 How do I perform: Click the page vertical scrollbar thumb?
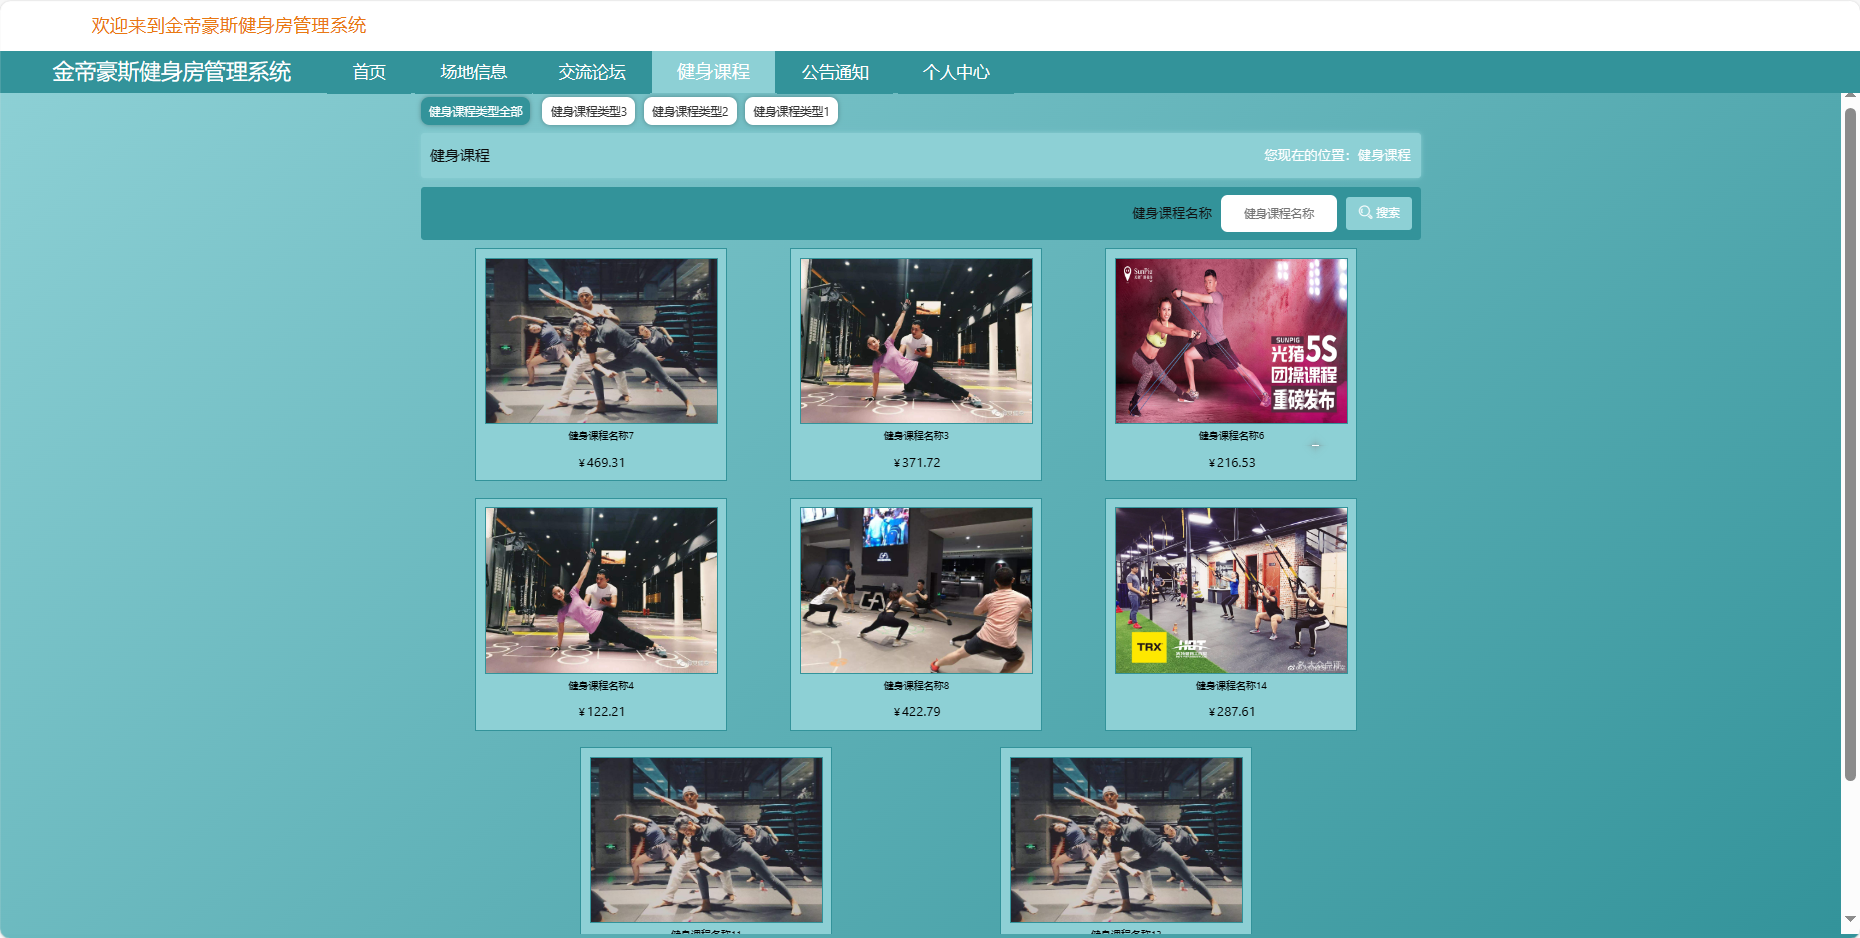(x=1850, y=444)
